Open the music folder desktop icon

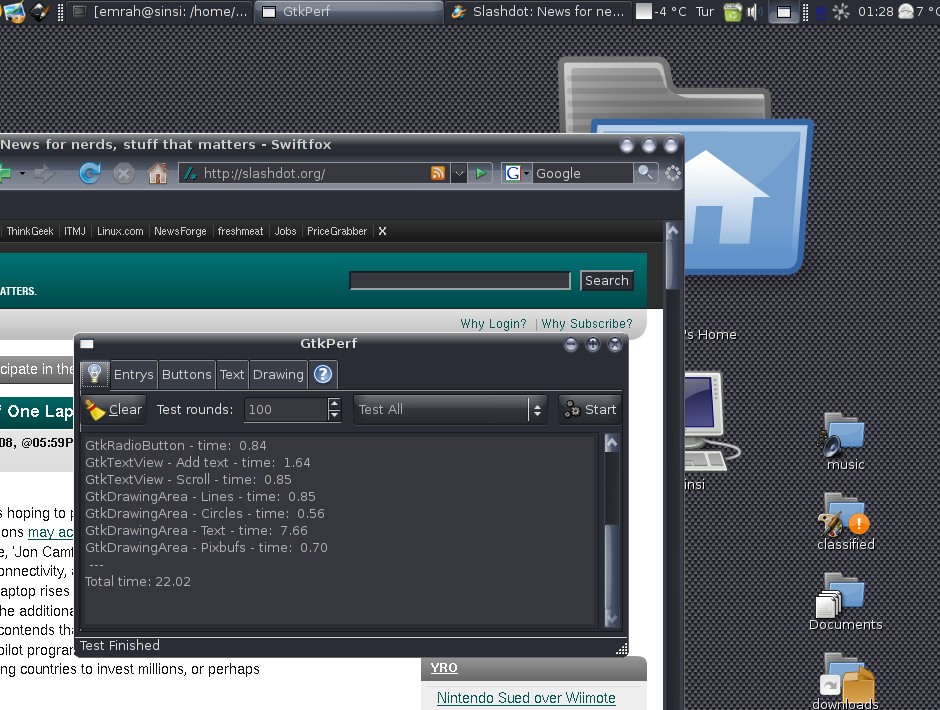point(845,442)
